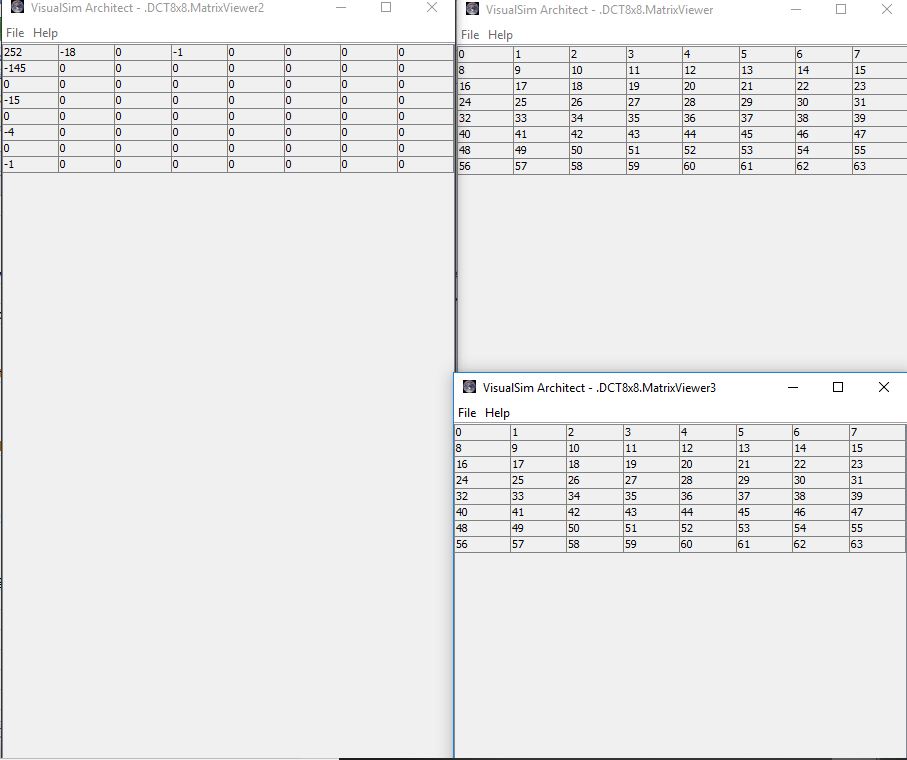Image resolution: width=907 pixels, height=760 pixels.
Task: Click the MatrixViewer3 window's title bar icon
Action: point(469,387)
